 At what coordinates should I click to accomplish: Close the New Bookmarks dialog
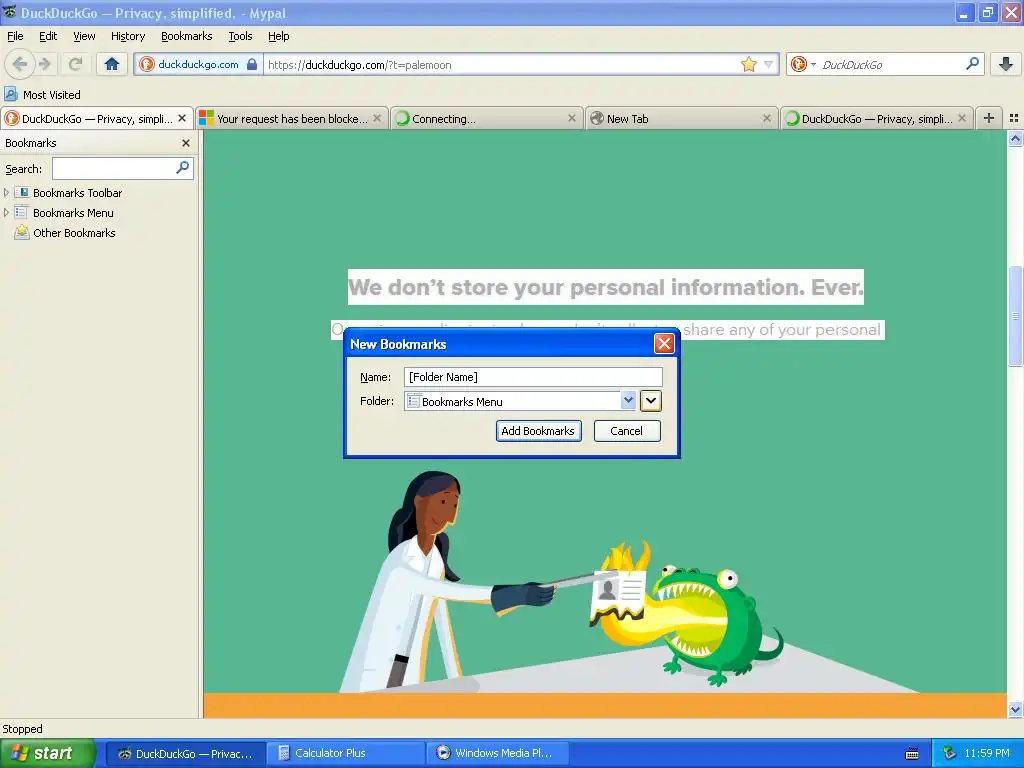point(664,344)
